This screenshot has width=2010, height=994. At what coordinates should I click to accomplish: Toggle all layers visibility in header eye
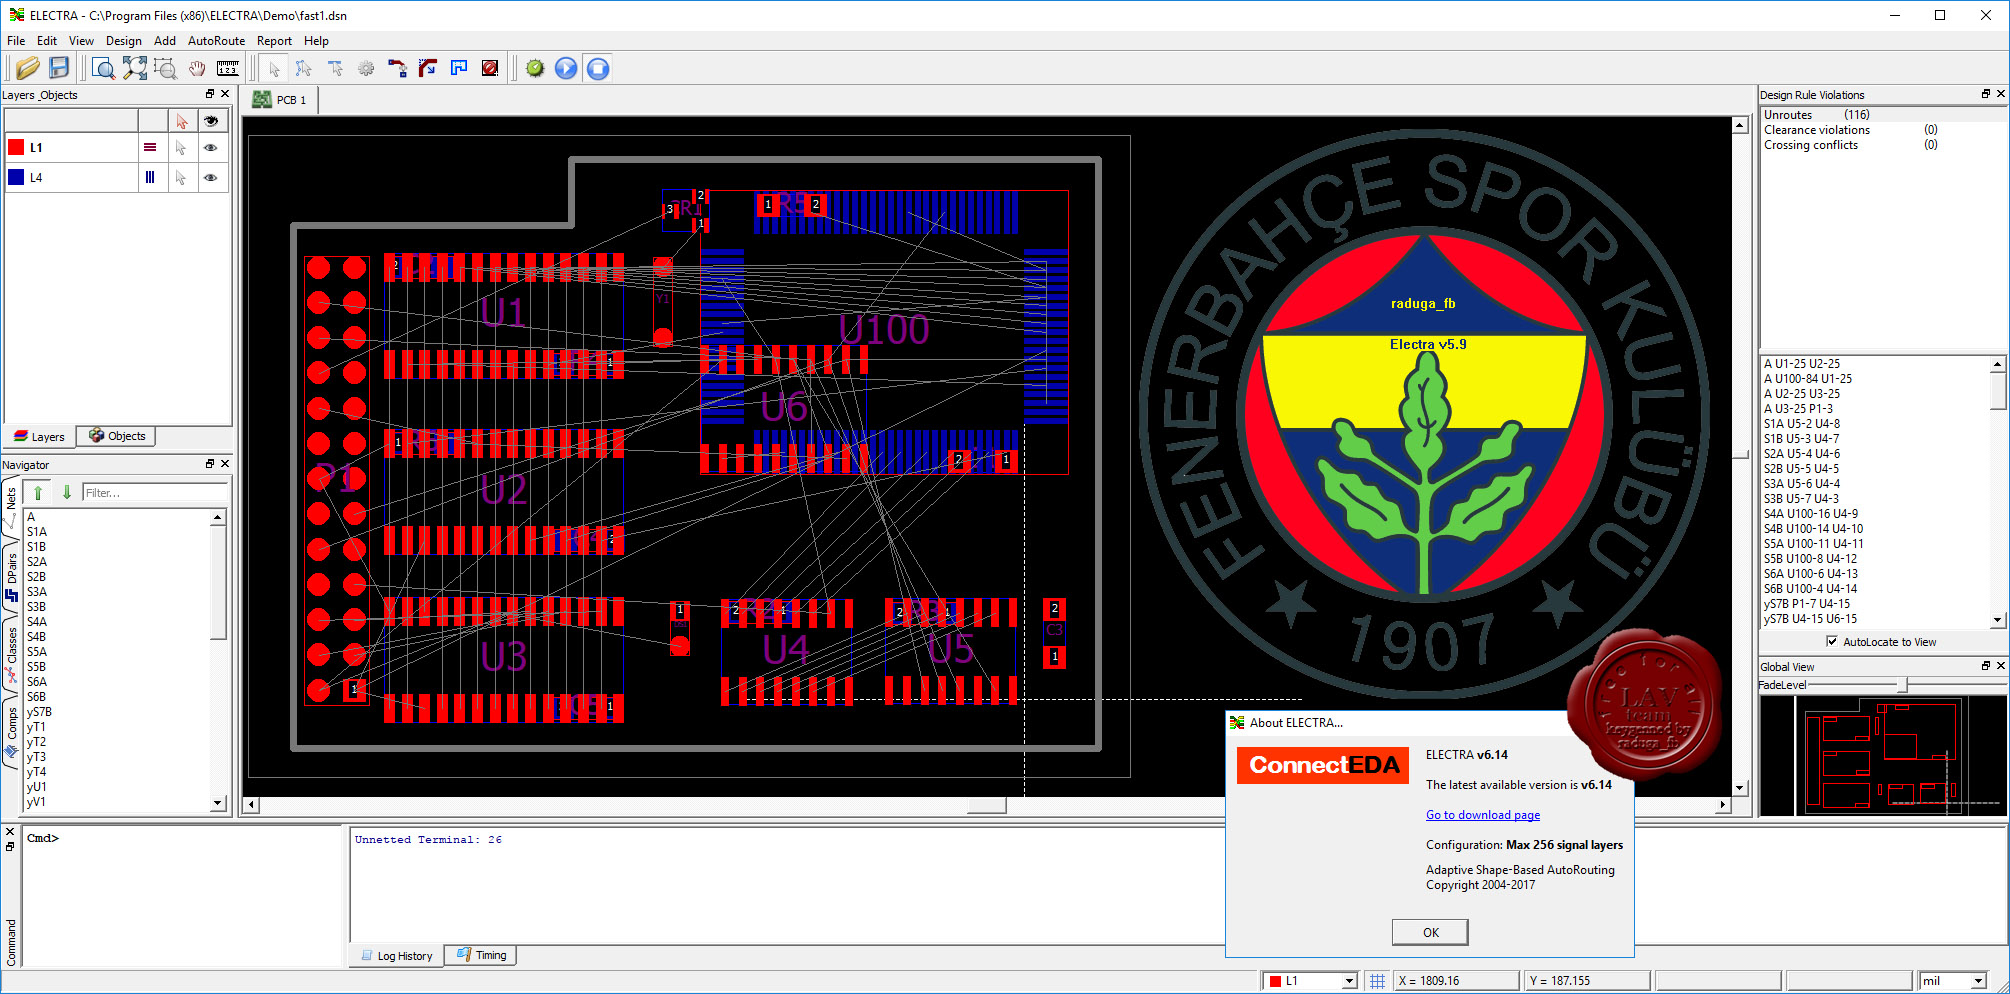[x=210, y=121]
